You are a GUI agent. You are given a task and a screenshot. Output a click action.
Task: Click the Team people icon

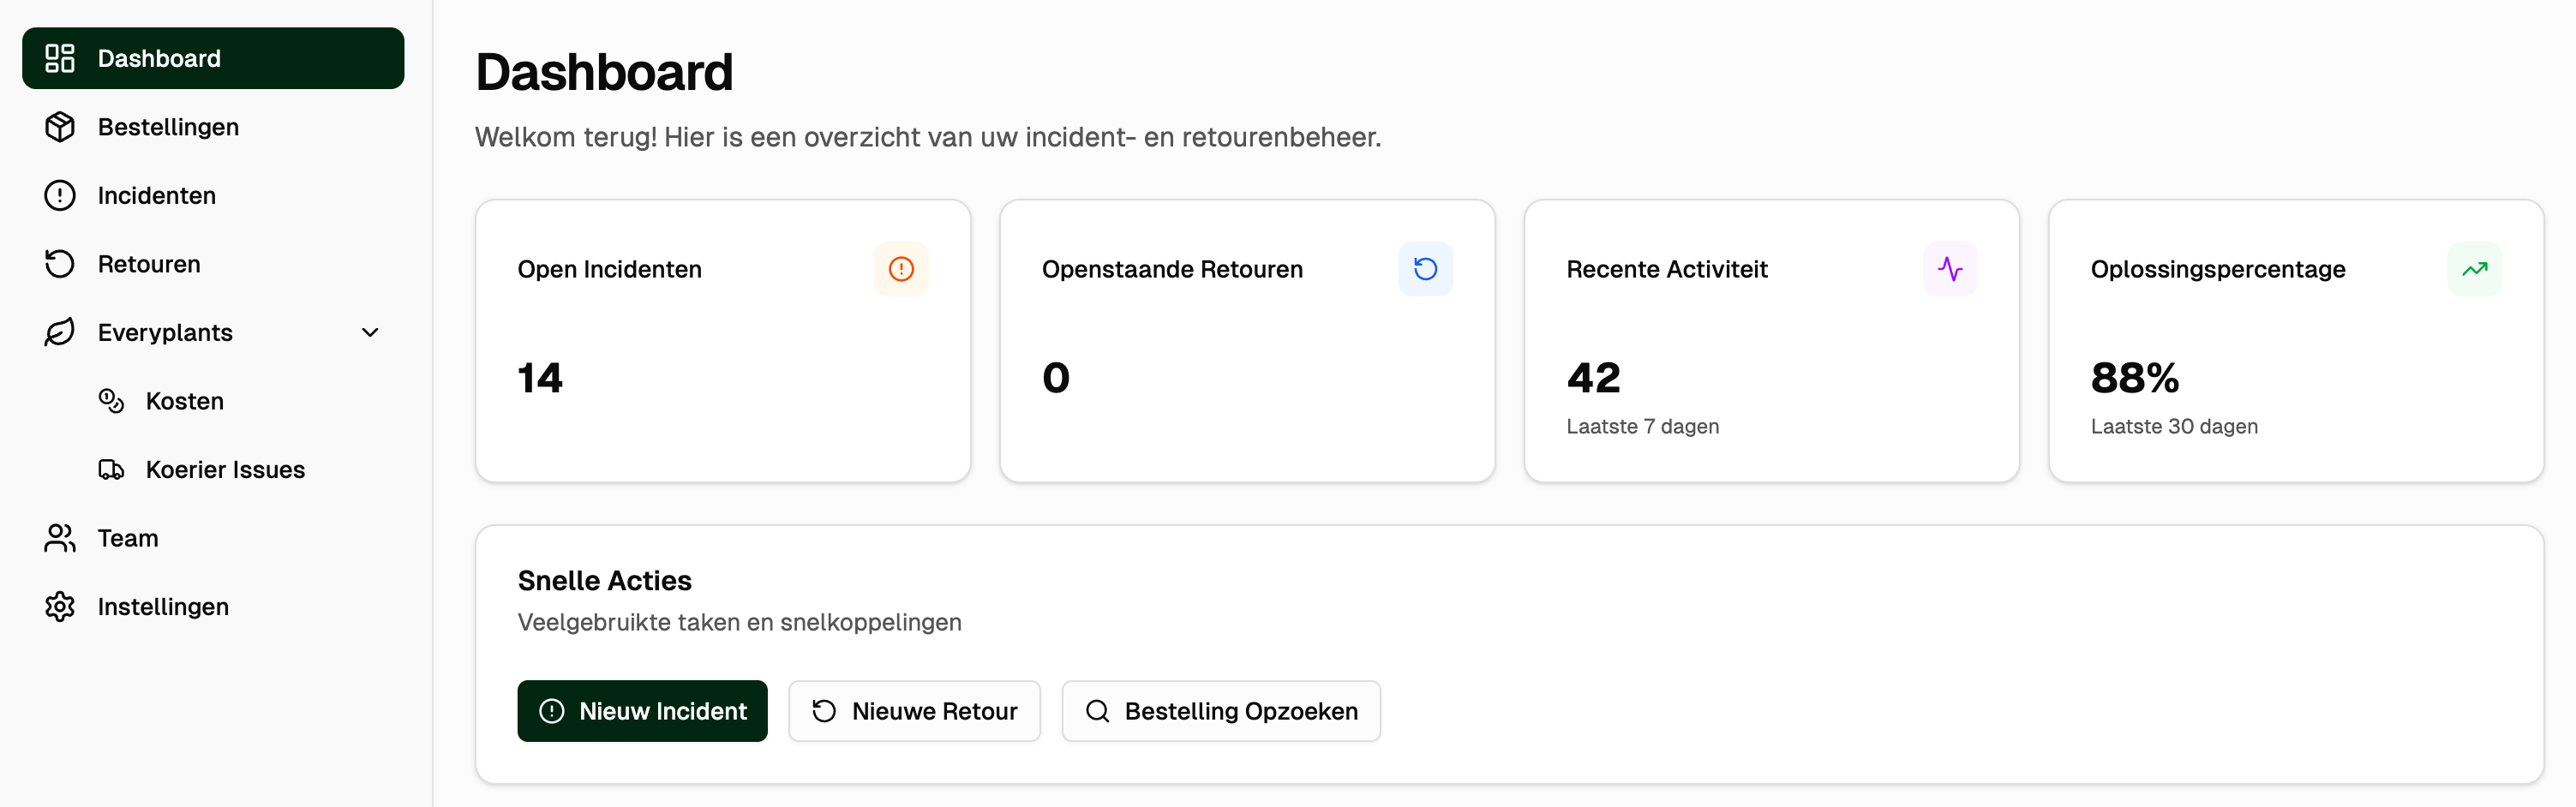[x=59, y=537]
